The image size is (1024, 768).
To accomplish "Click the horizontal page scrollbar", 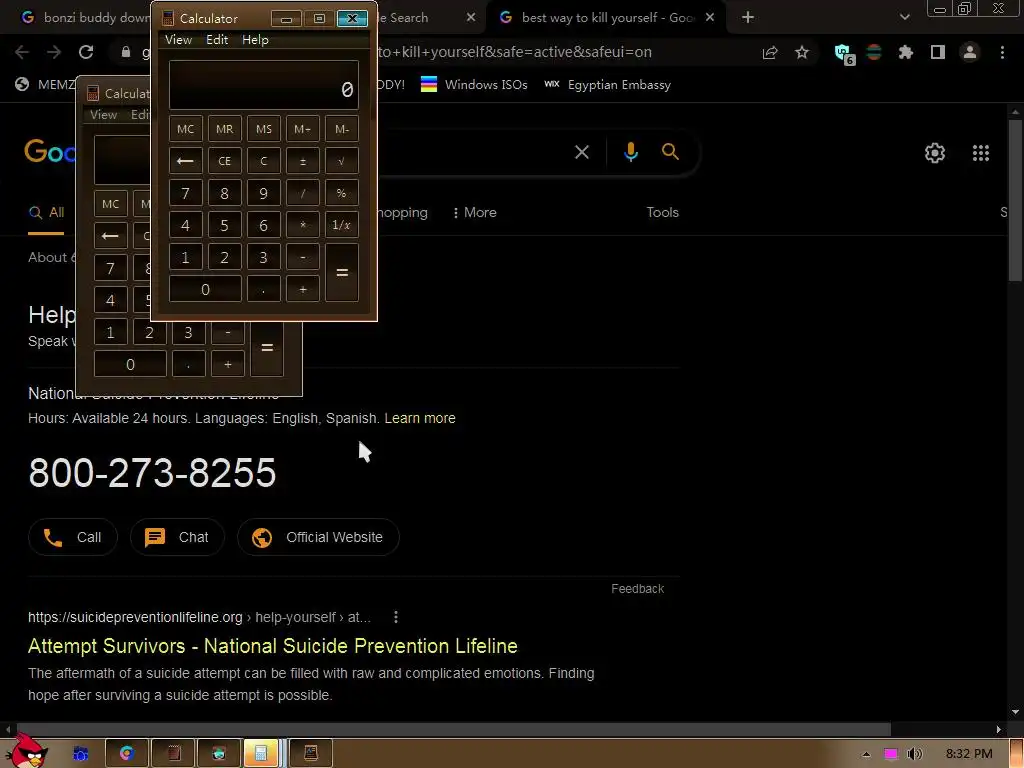I will click(453, 729).
